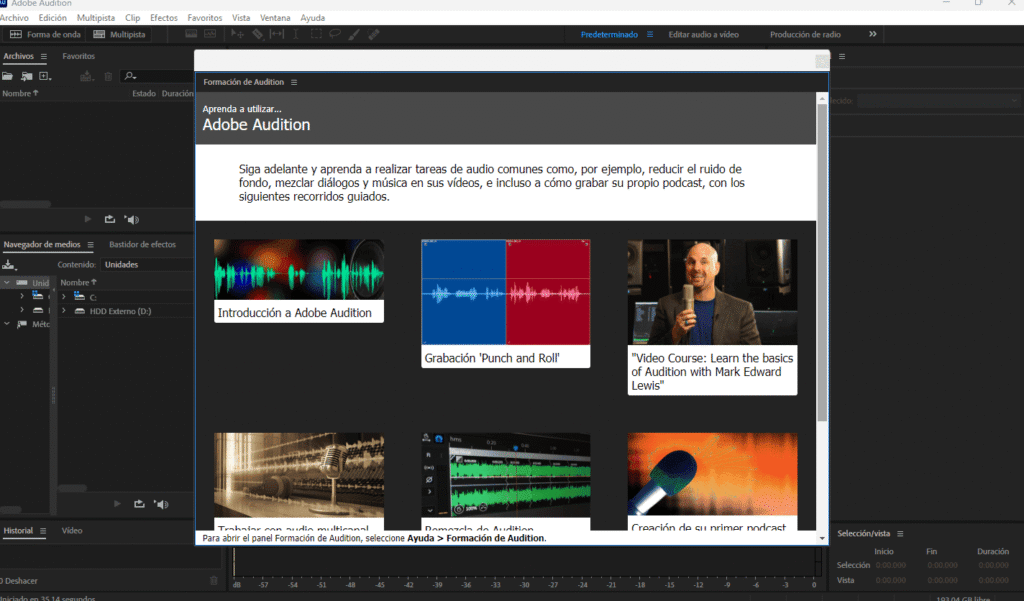Switch to Bastidor de efectos tab
This screenshot has width=1024, height=601.
pyautogui.click(x=142, y=244)
